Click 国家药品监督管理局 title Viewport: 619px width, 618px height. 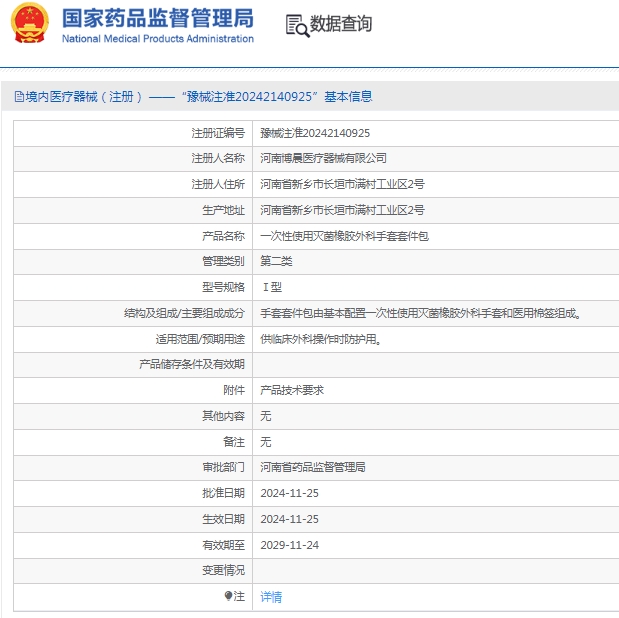(158, 18)
